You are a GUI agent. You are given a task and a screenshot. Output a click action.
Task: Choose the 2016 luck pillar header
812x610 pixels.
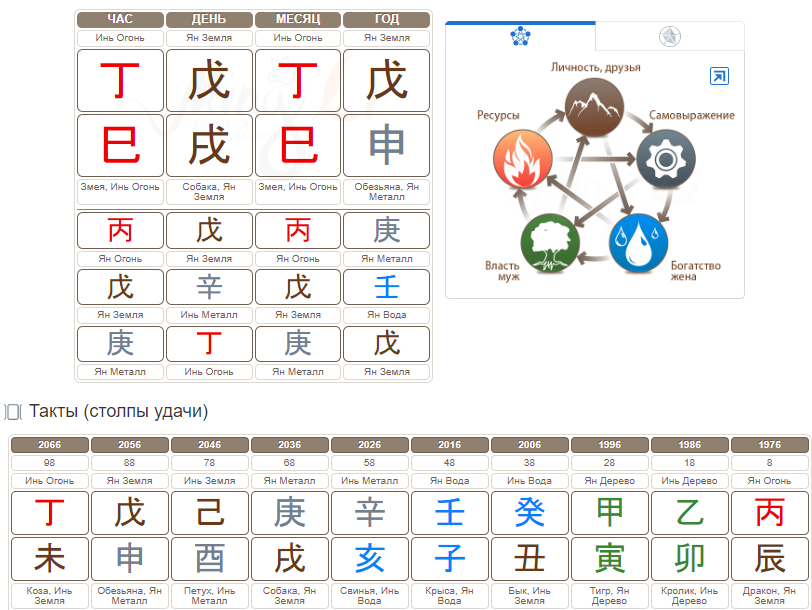click(x=449, y=445)
